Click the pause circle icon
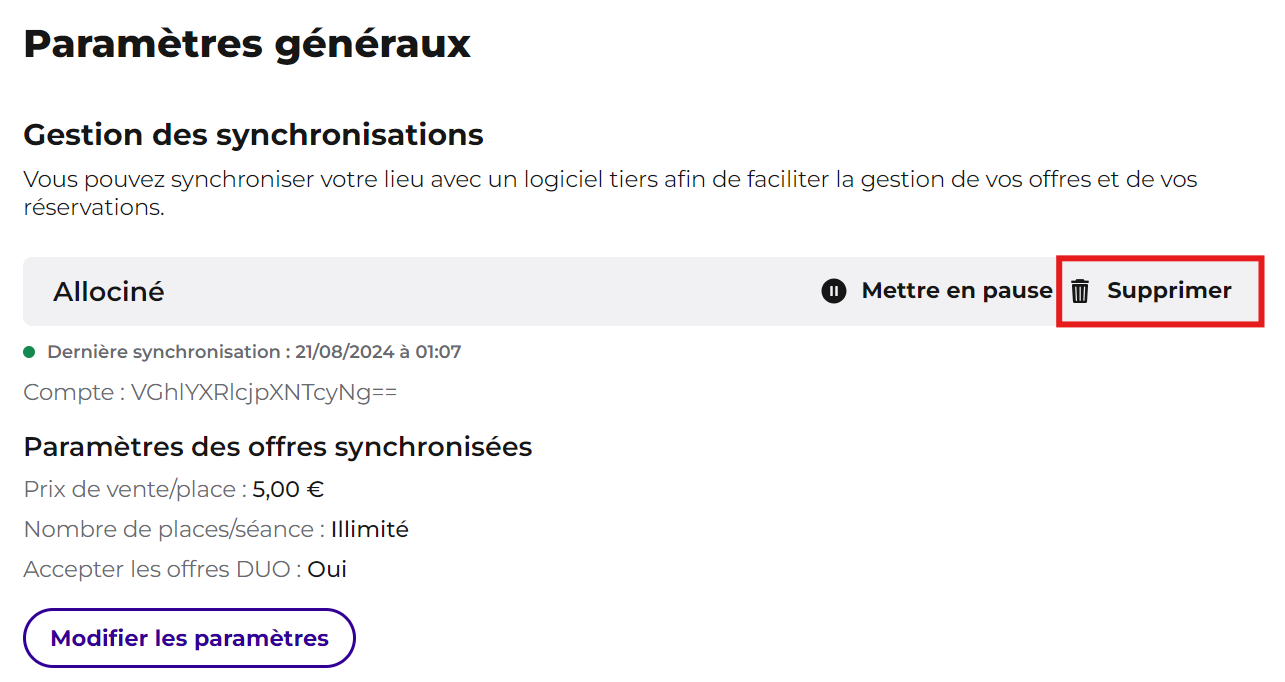The height and width of the screenshot is (682, 1285). pyautogui.click(x=834, y=291)
